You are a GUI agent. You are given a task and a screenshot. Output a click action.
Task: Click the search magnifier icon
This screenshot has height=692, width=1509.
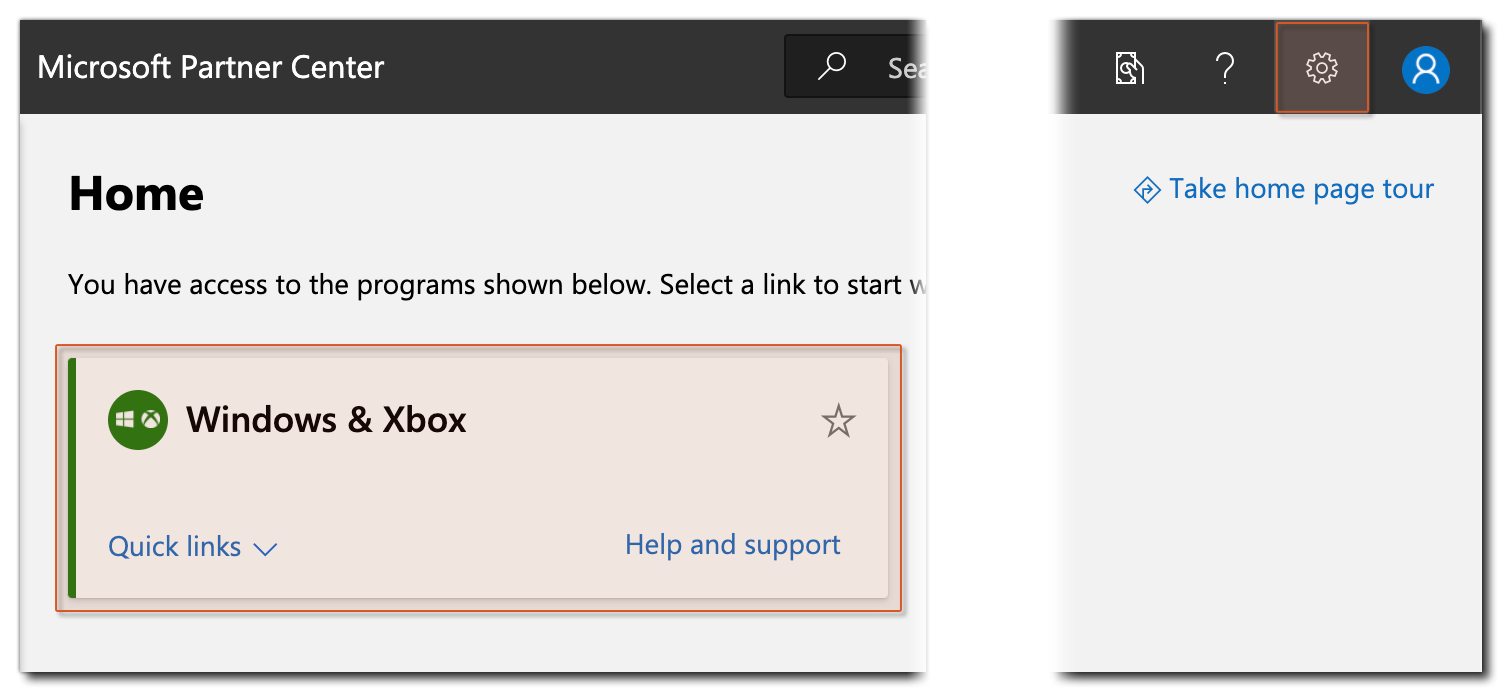pyautogui.click(x=831, y=67)
